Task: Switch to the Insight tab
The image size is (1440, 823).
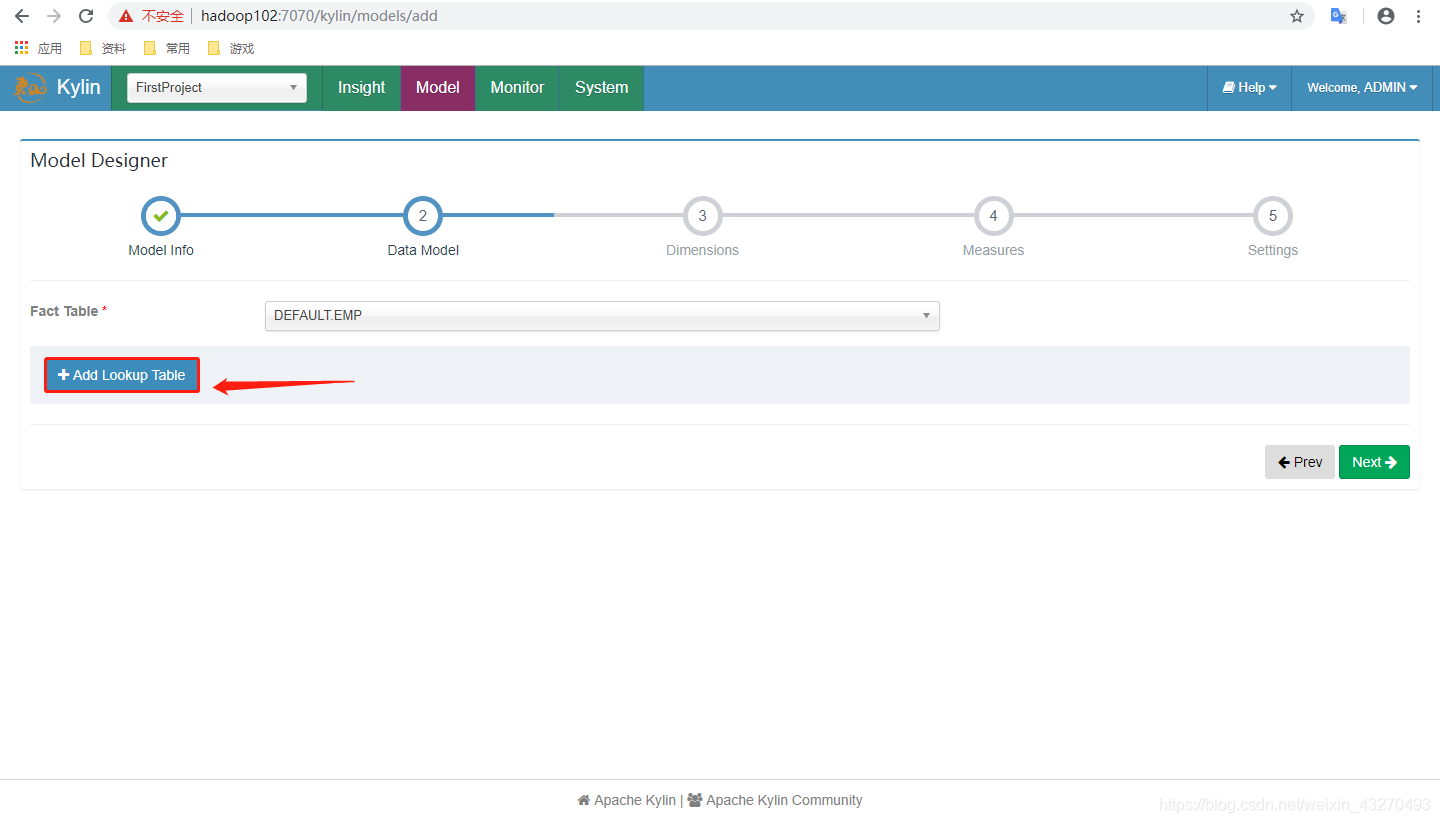Action: click(x=361, y=88)
